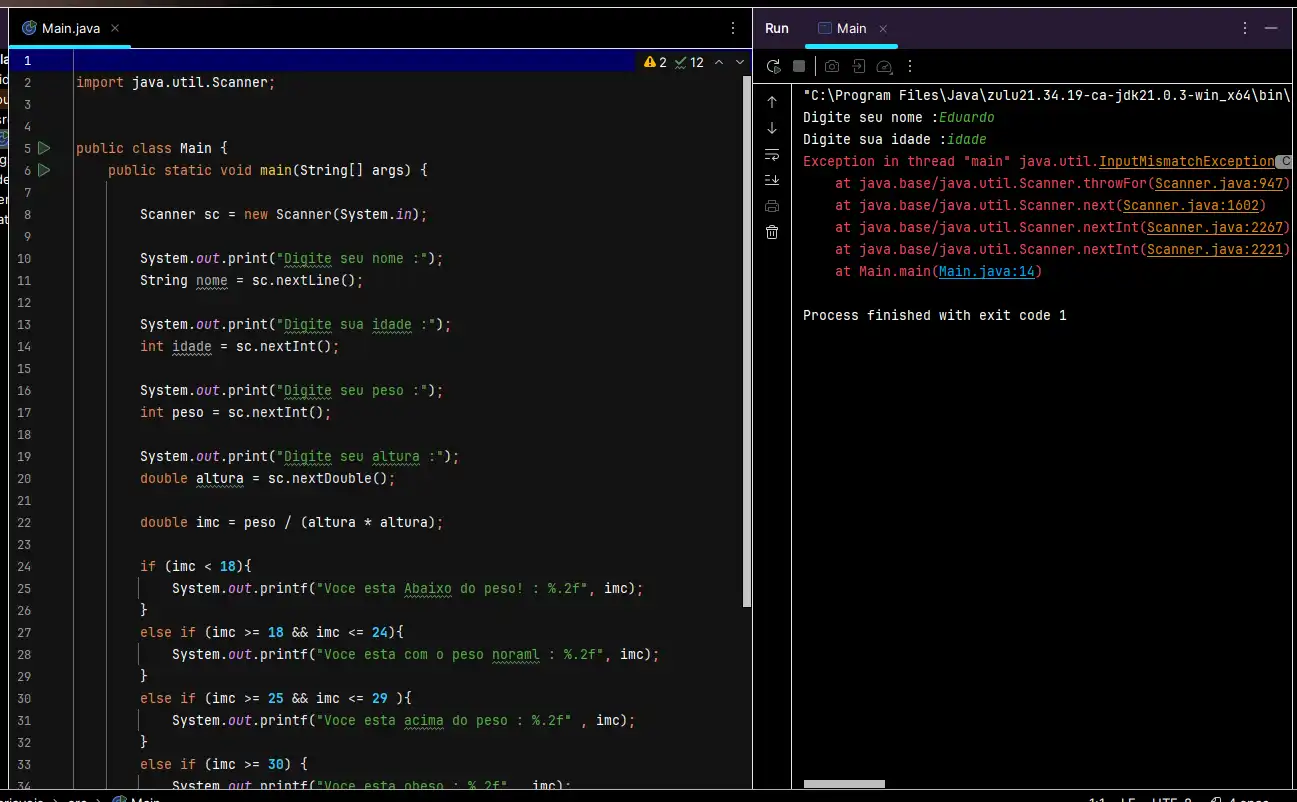Click the gutter line number 22
Screen dimensions: 1297x802
click(x=24, y=522)
